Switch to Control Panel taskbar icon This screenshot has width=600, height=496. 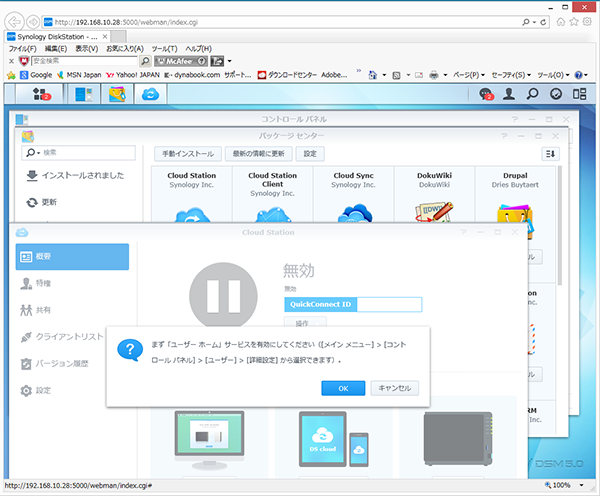[84, 94]
